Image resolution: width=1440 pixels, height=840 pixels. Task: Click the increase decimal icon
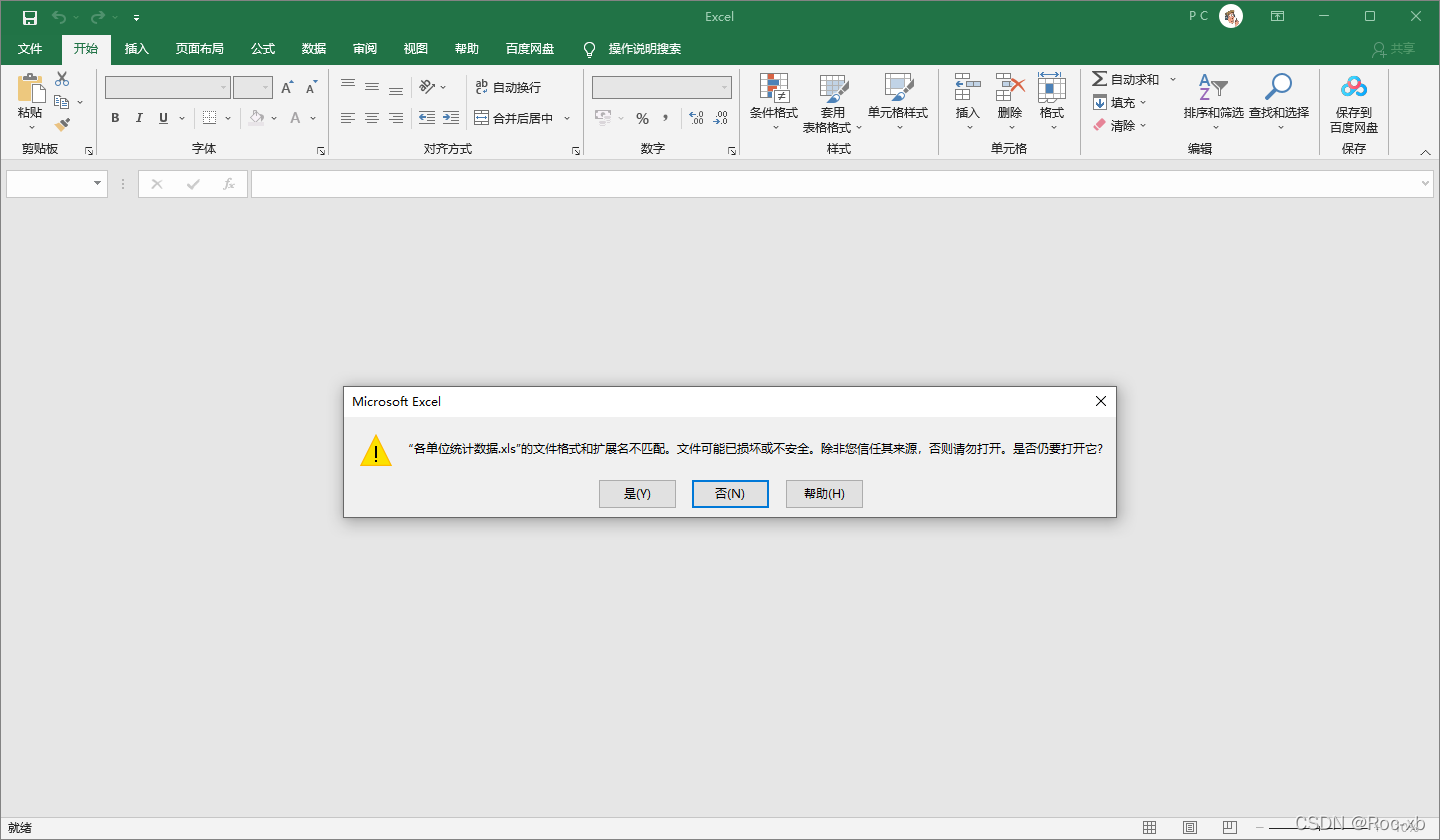(697, 118)
